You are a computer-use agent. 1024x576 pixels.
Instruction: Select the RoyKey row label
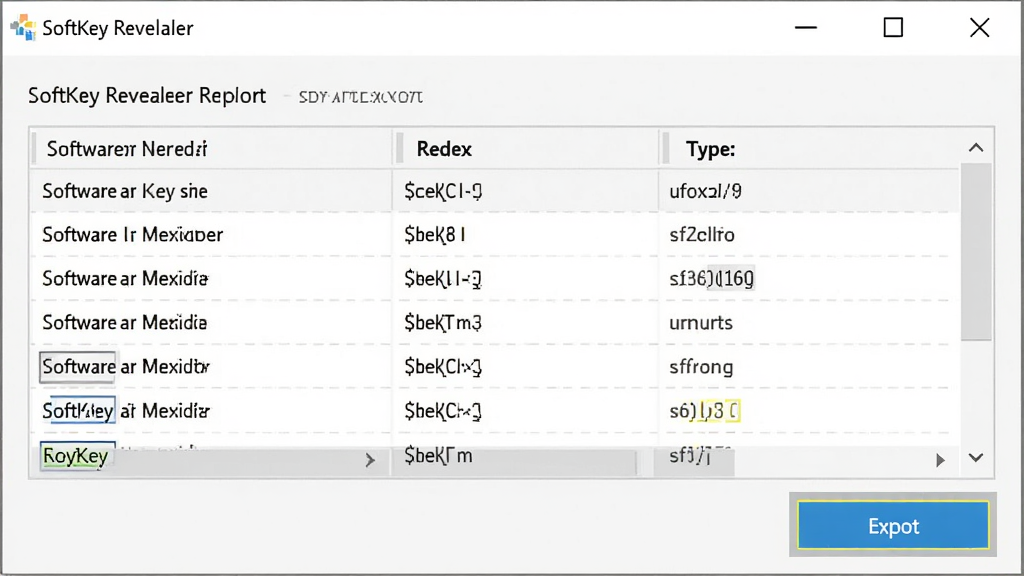(x=76, y=456)
